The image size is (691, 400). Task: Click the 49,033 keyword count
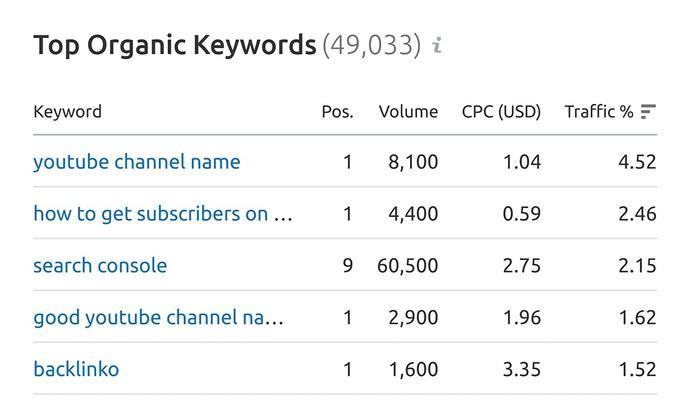[372, 45]
